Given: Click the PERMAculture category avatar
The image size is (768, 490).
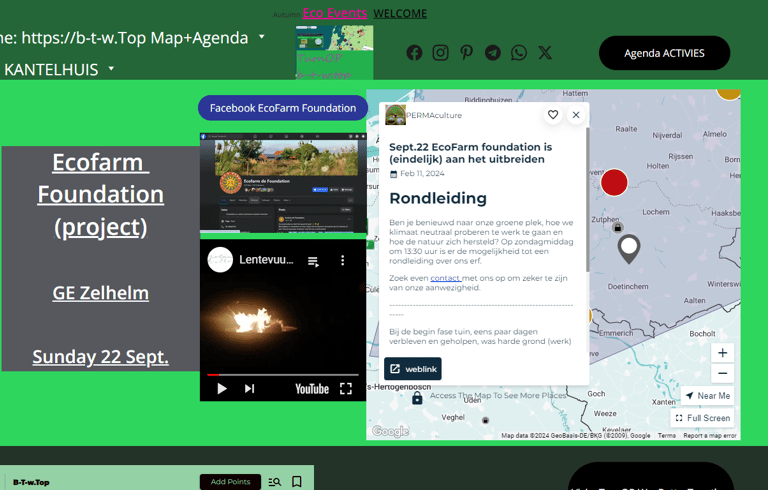Looking at the screenshot, I should (x=395, y=115).
